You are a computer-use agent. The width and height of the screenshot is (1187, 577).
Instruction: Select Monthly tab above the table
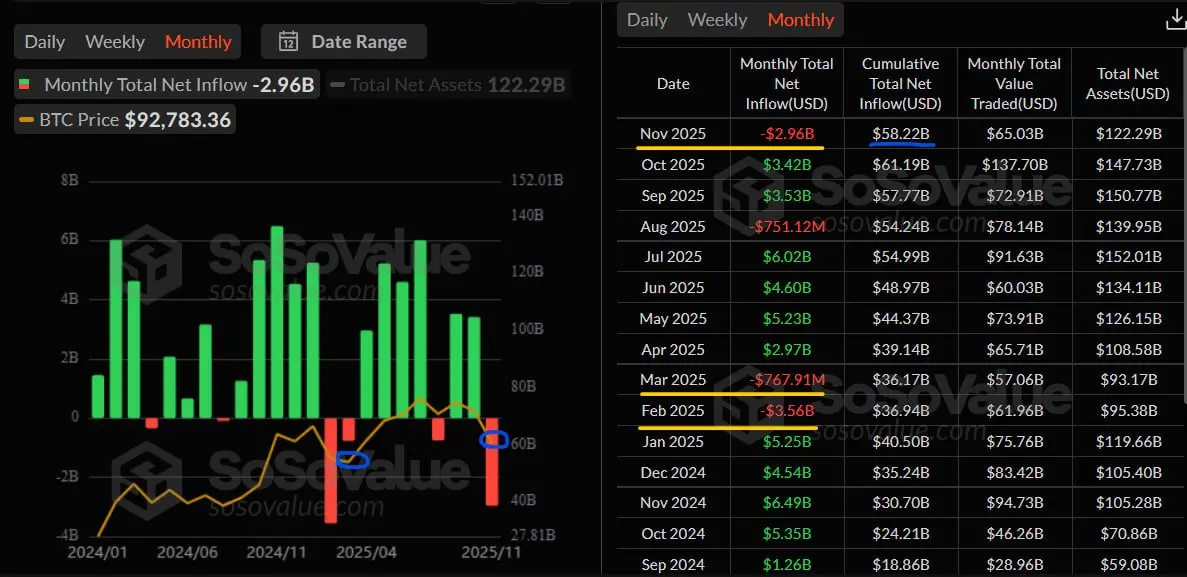point(801,20)
